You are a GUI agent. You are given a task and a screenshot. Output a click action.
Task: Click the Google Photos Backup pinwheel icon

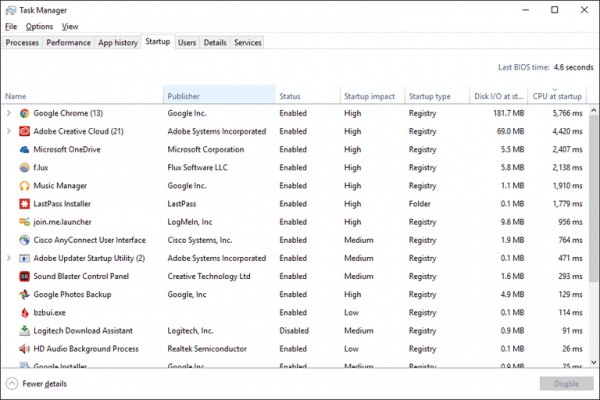pyautogui.click(x=24, y=294)
